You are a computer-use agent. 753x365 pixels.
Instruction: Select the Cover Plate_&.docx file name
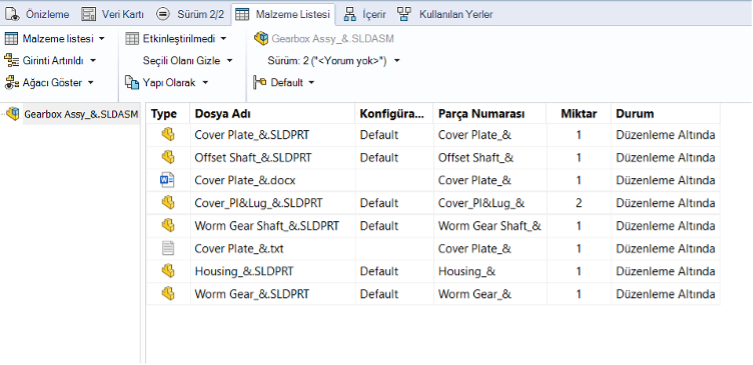245,181
